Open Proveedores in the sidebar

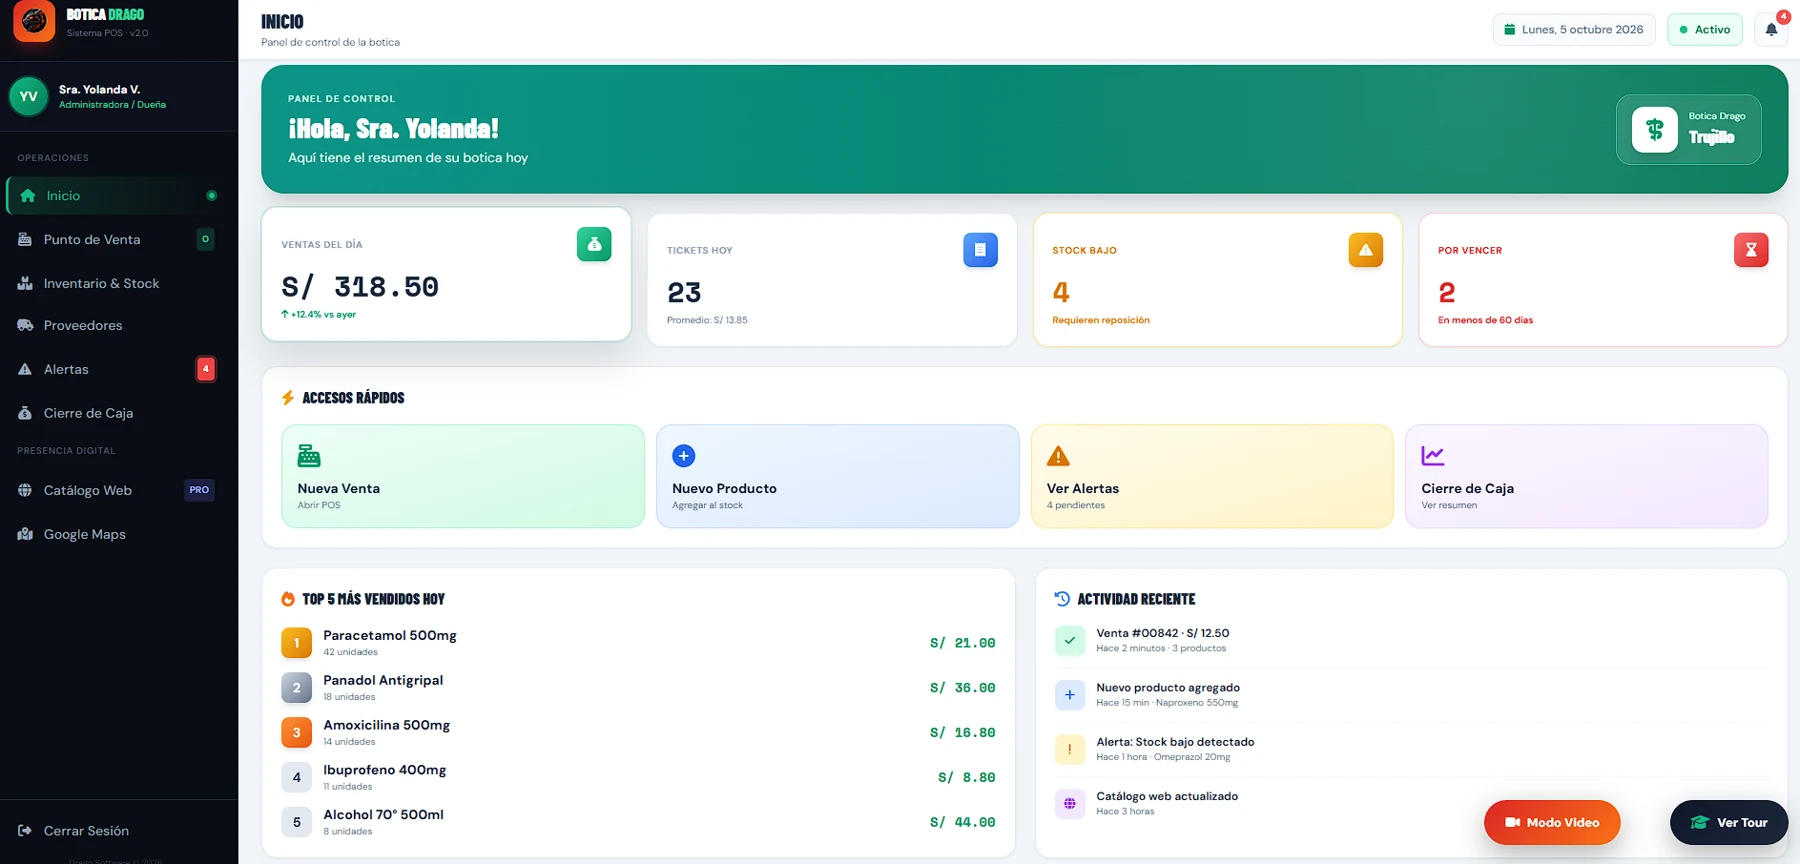click(x=119, y=325)
